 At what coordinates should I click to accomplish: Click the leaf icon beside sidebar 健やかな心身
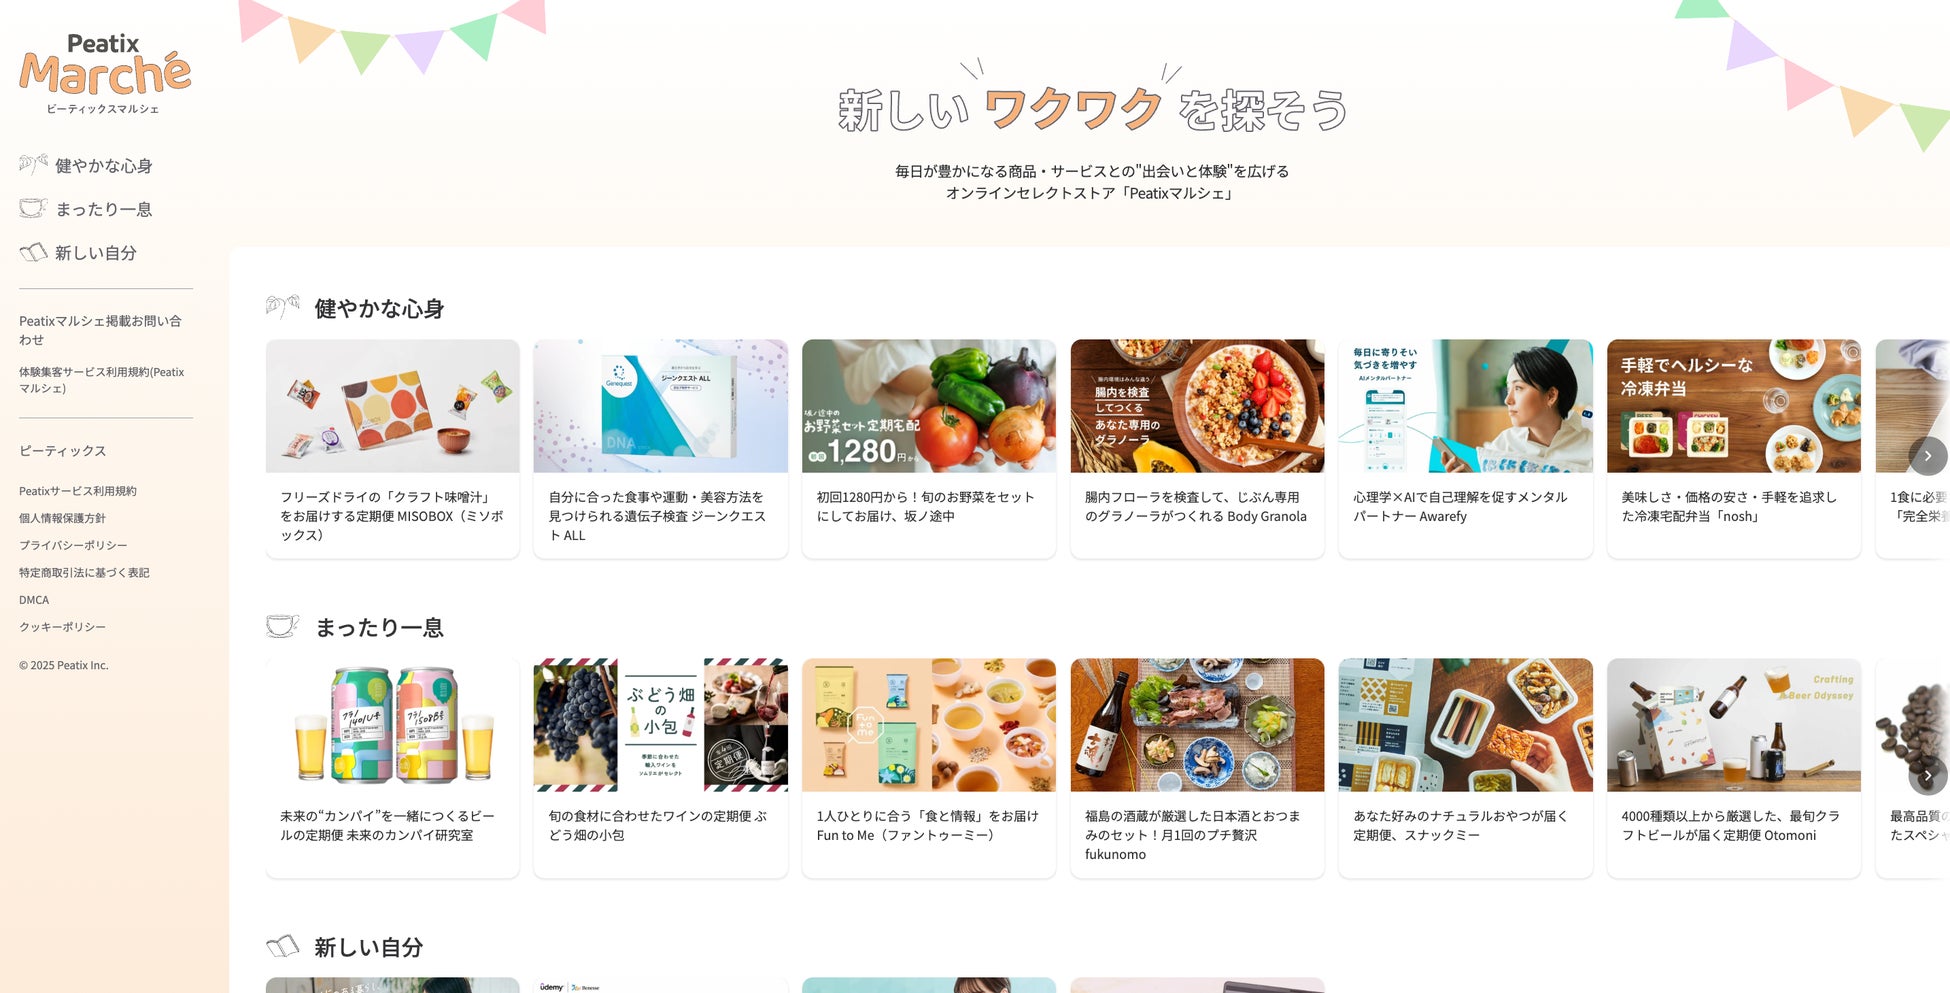tap(33, 165)
